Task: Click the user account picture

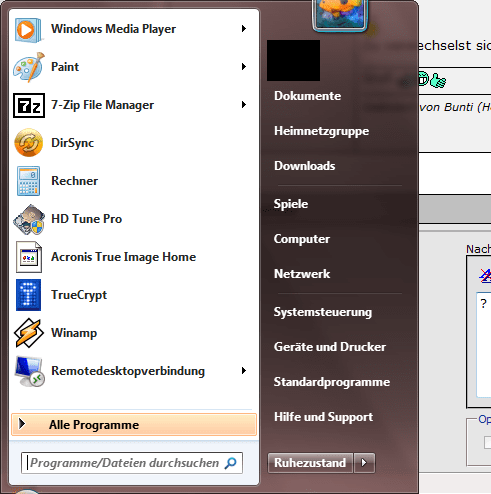Action: (339, 14)
